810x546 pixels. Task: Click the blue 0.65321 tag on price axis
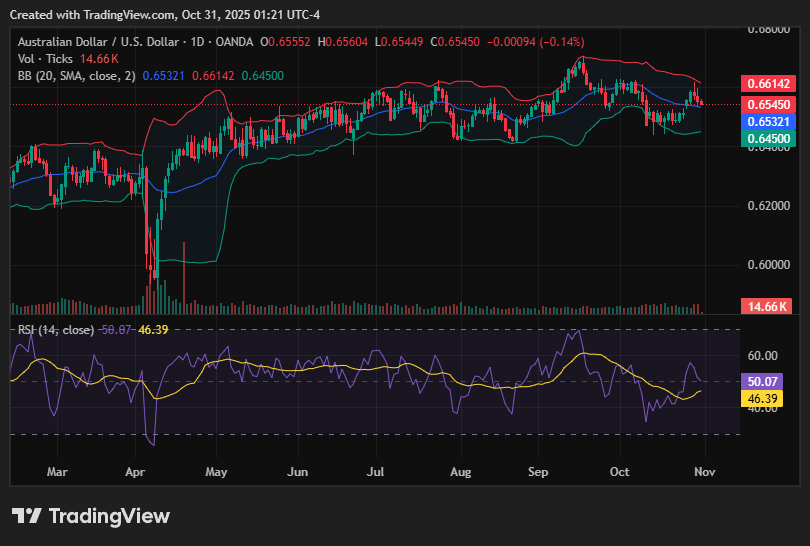click(766, 120)
